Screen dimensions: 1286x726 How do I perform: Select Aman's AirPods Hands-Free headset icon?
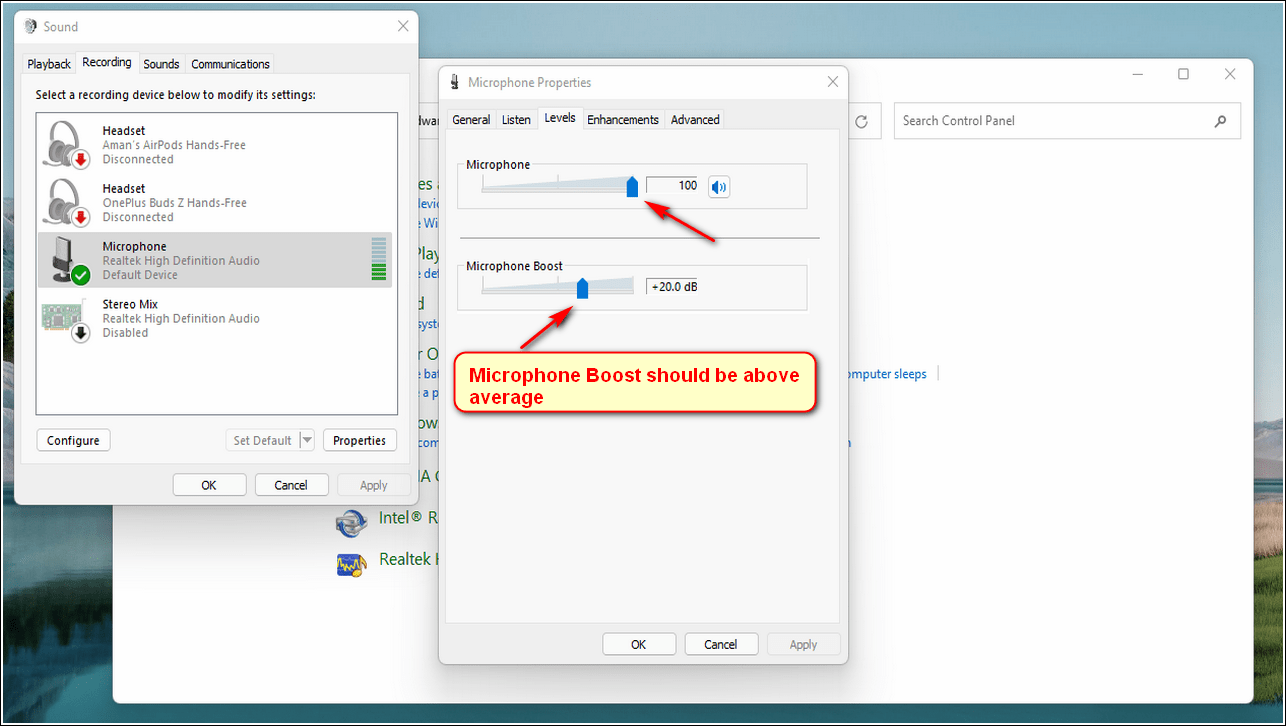(x=67, y=145)
